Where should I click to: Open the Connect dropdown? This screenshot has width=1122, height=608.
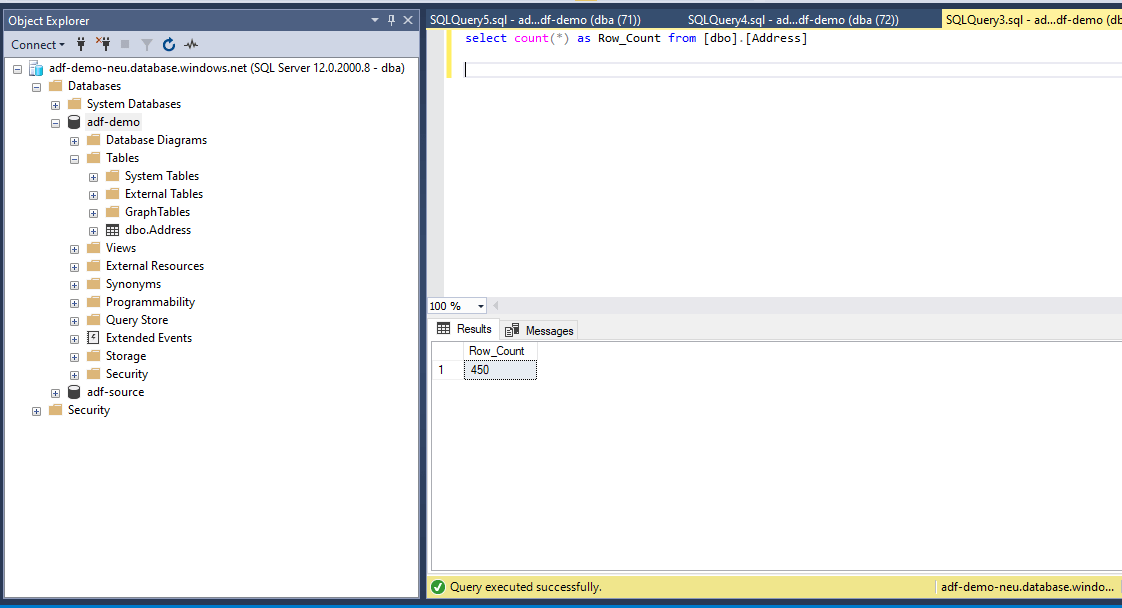pyautogui.click(x=38, y=44)
